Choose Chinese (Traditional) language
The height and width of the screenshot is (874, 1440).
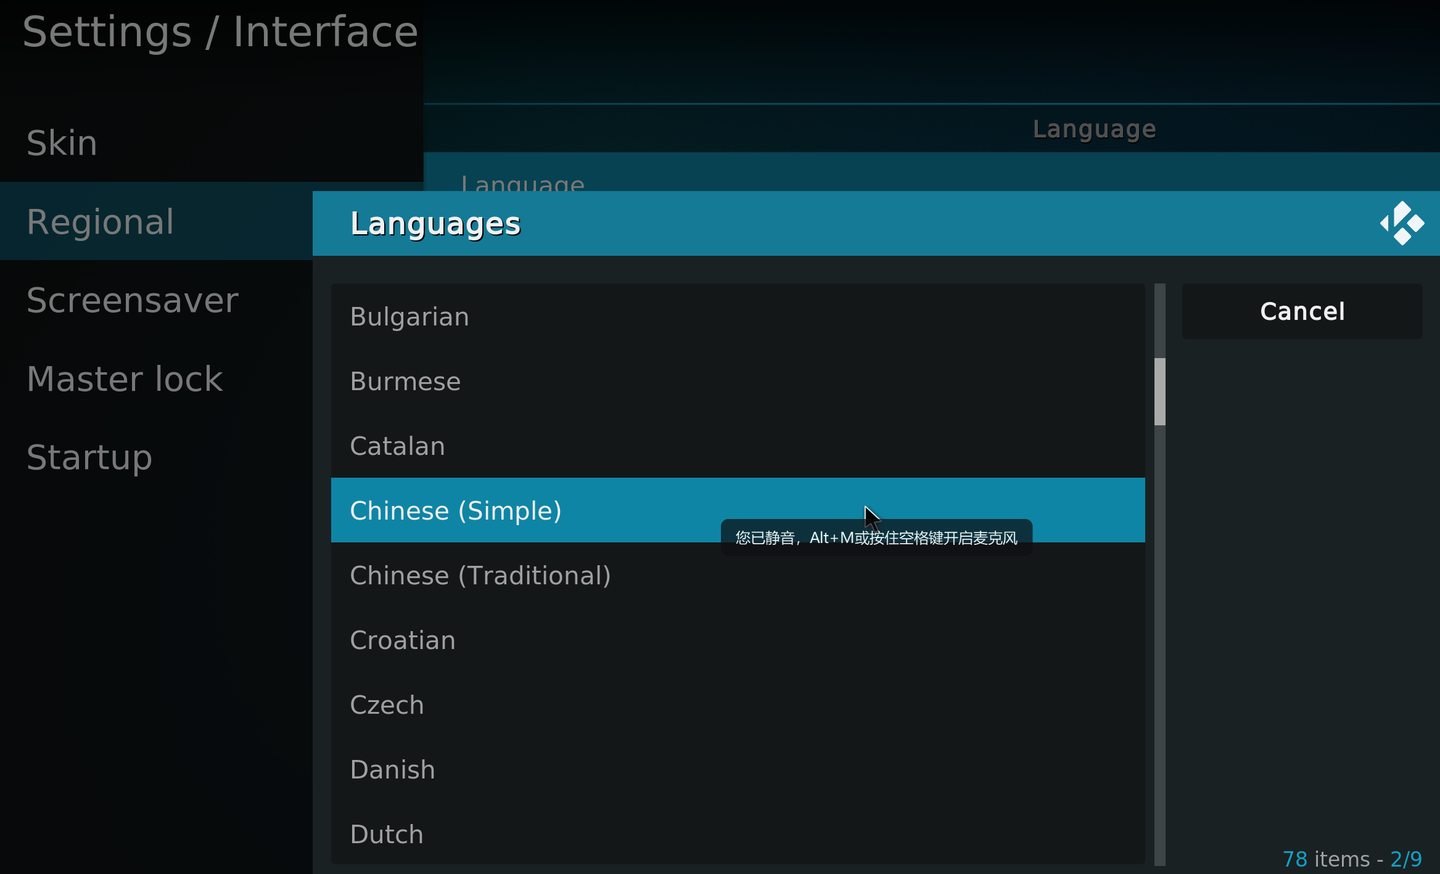tap(480, 576)
